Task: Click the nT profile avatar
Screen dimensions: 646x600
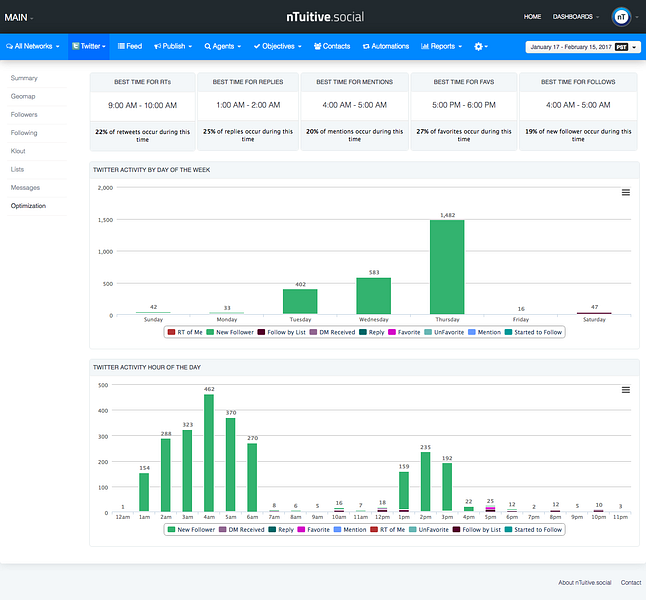Action: (x=621, y=17)
